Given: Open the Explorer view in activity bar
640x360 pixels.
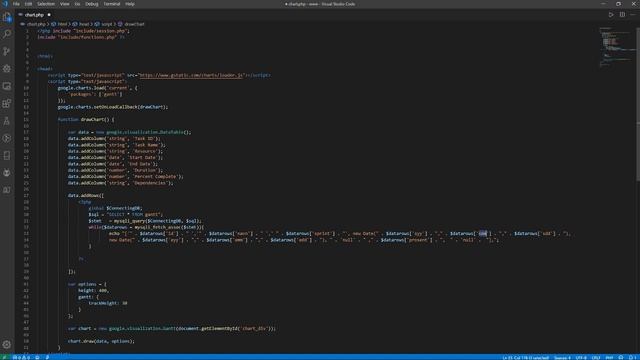Looking at the screenshot, I should [7, 17].
